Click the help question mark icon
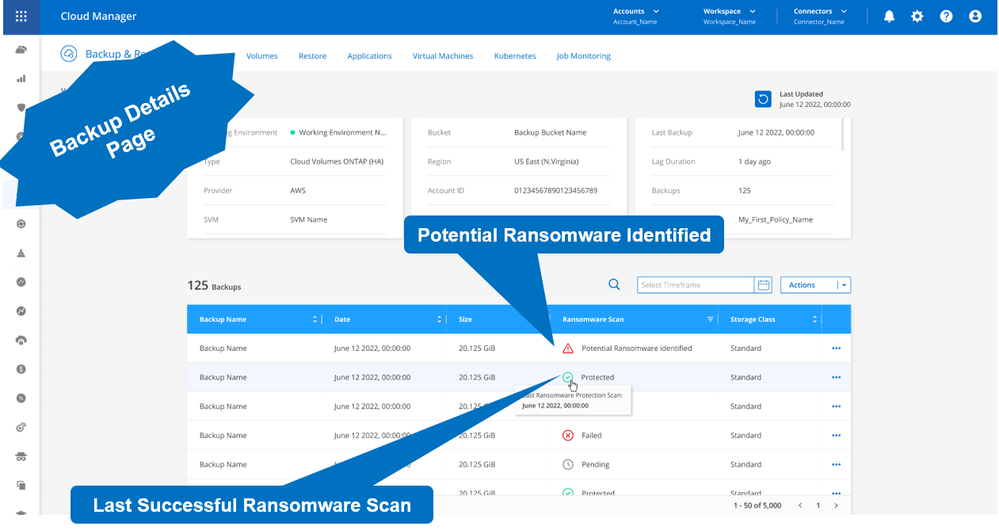Viewport: 999px width, 530px height. [x=946, y=16]
